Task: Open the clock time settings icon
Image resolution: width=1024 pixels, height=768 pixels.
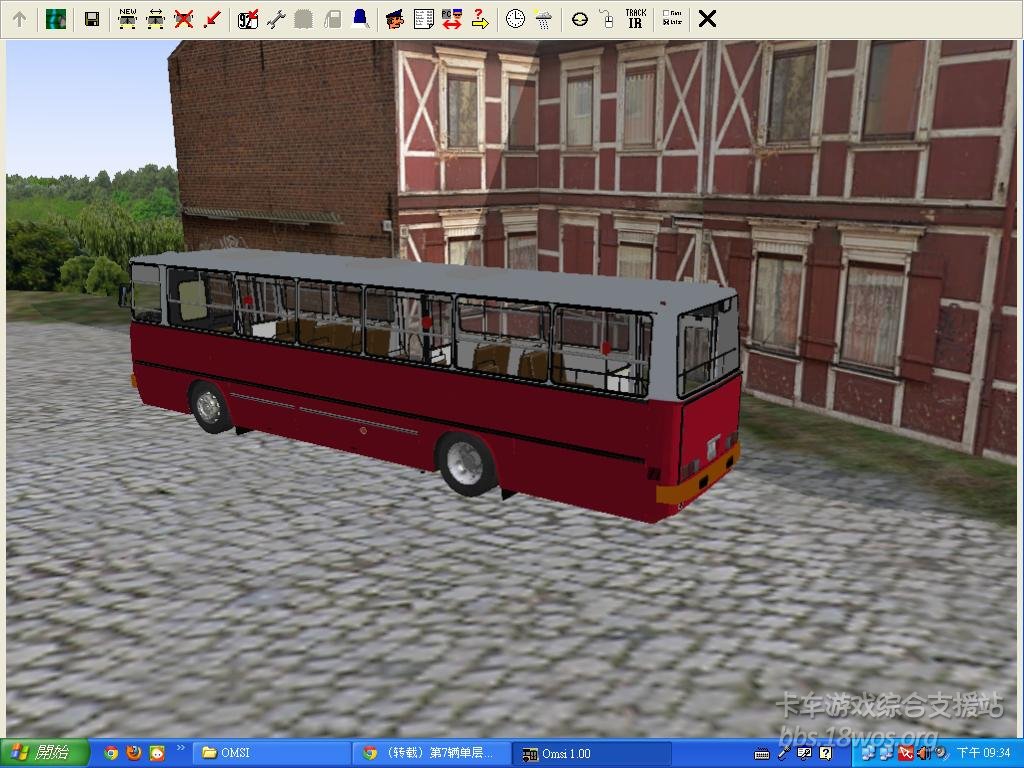Action: pos(515,19)
